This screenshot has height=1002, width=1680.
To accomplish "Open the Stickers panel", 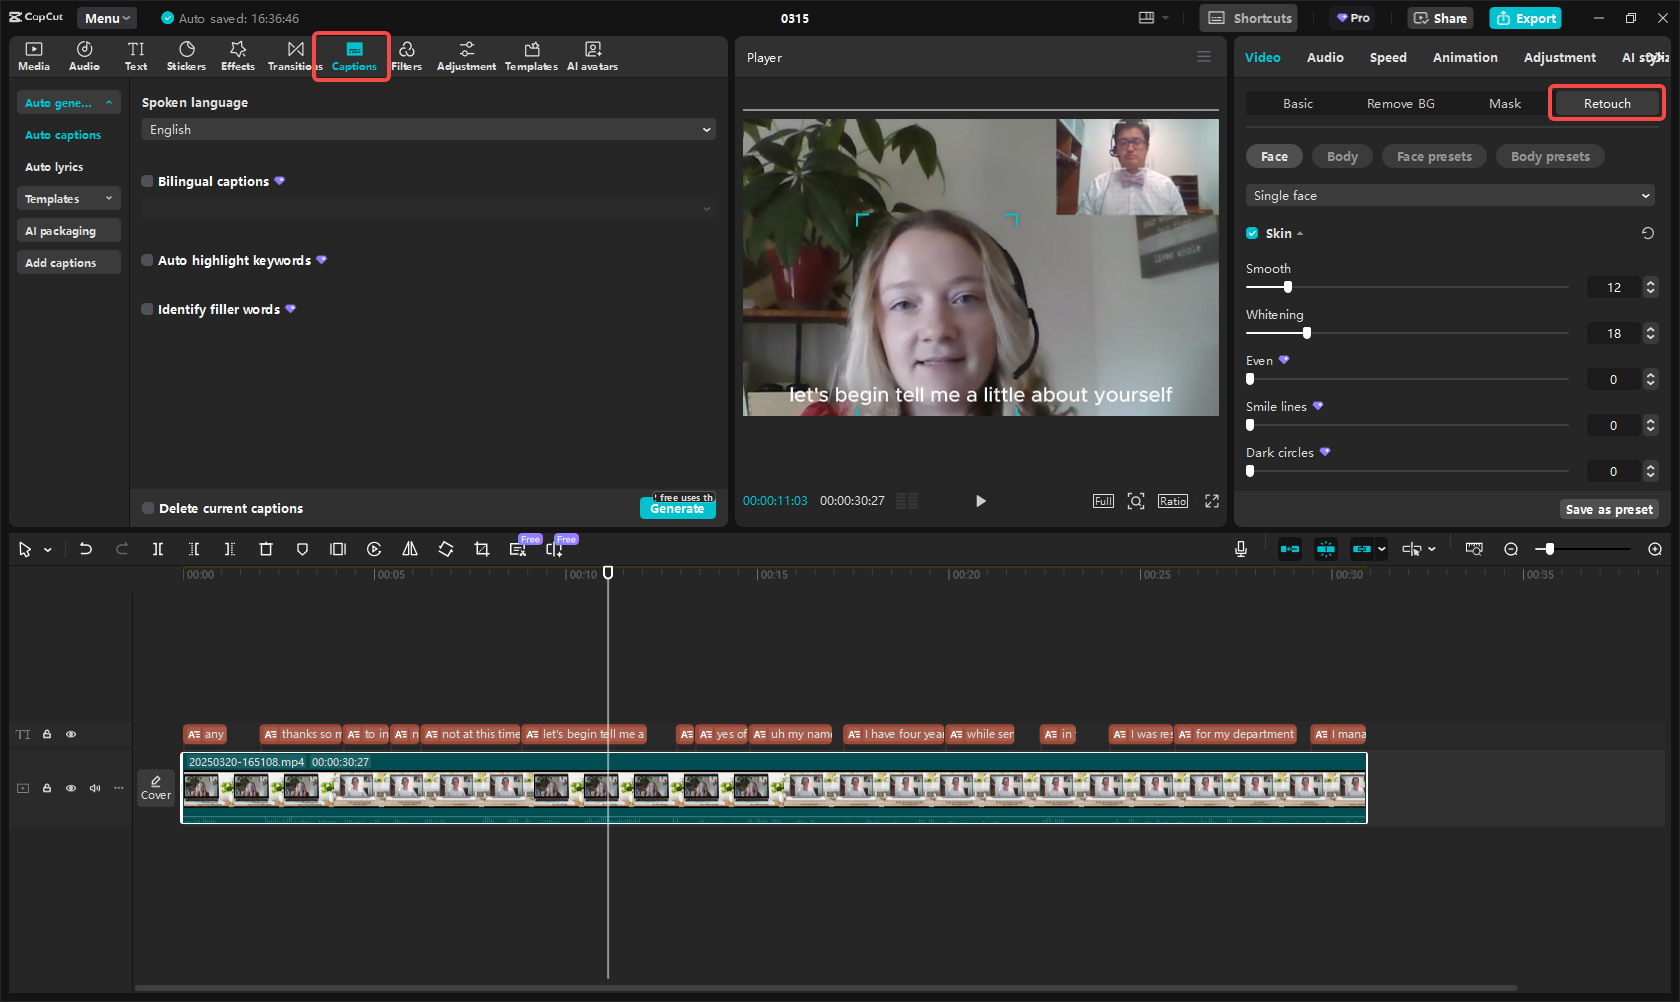I will (x=186, y=55).
